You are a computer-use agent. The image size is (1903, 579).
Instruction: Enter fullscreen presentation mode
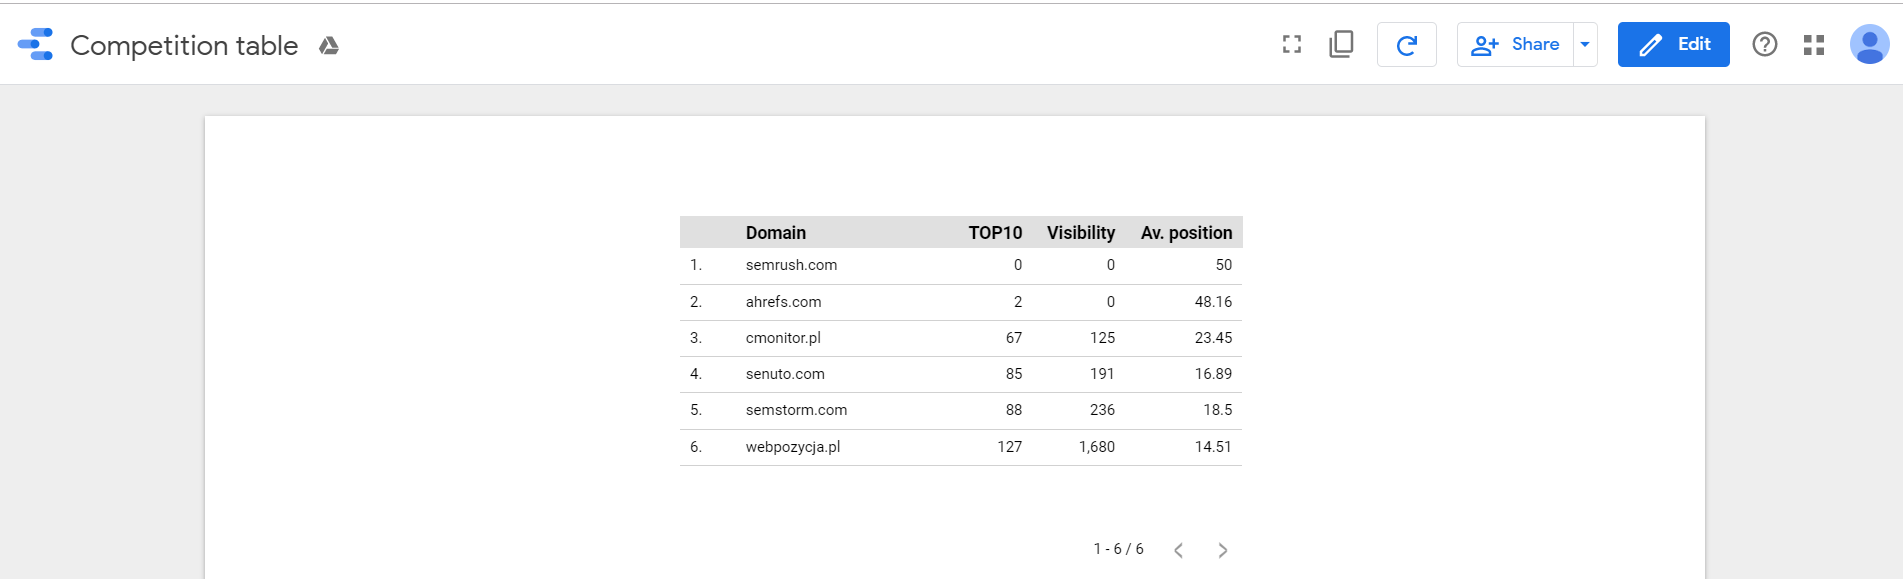tap(1292, 44)
